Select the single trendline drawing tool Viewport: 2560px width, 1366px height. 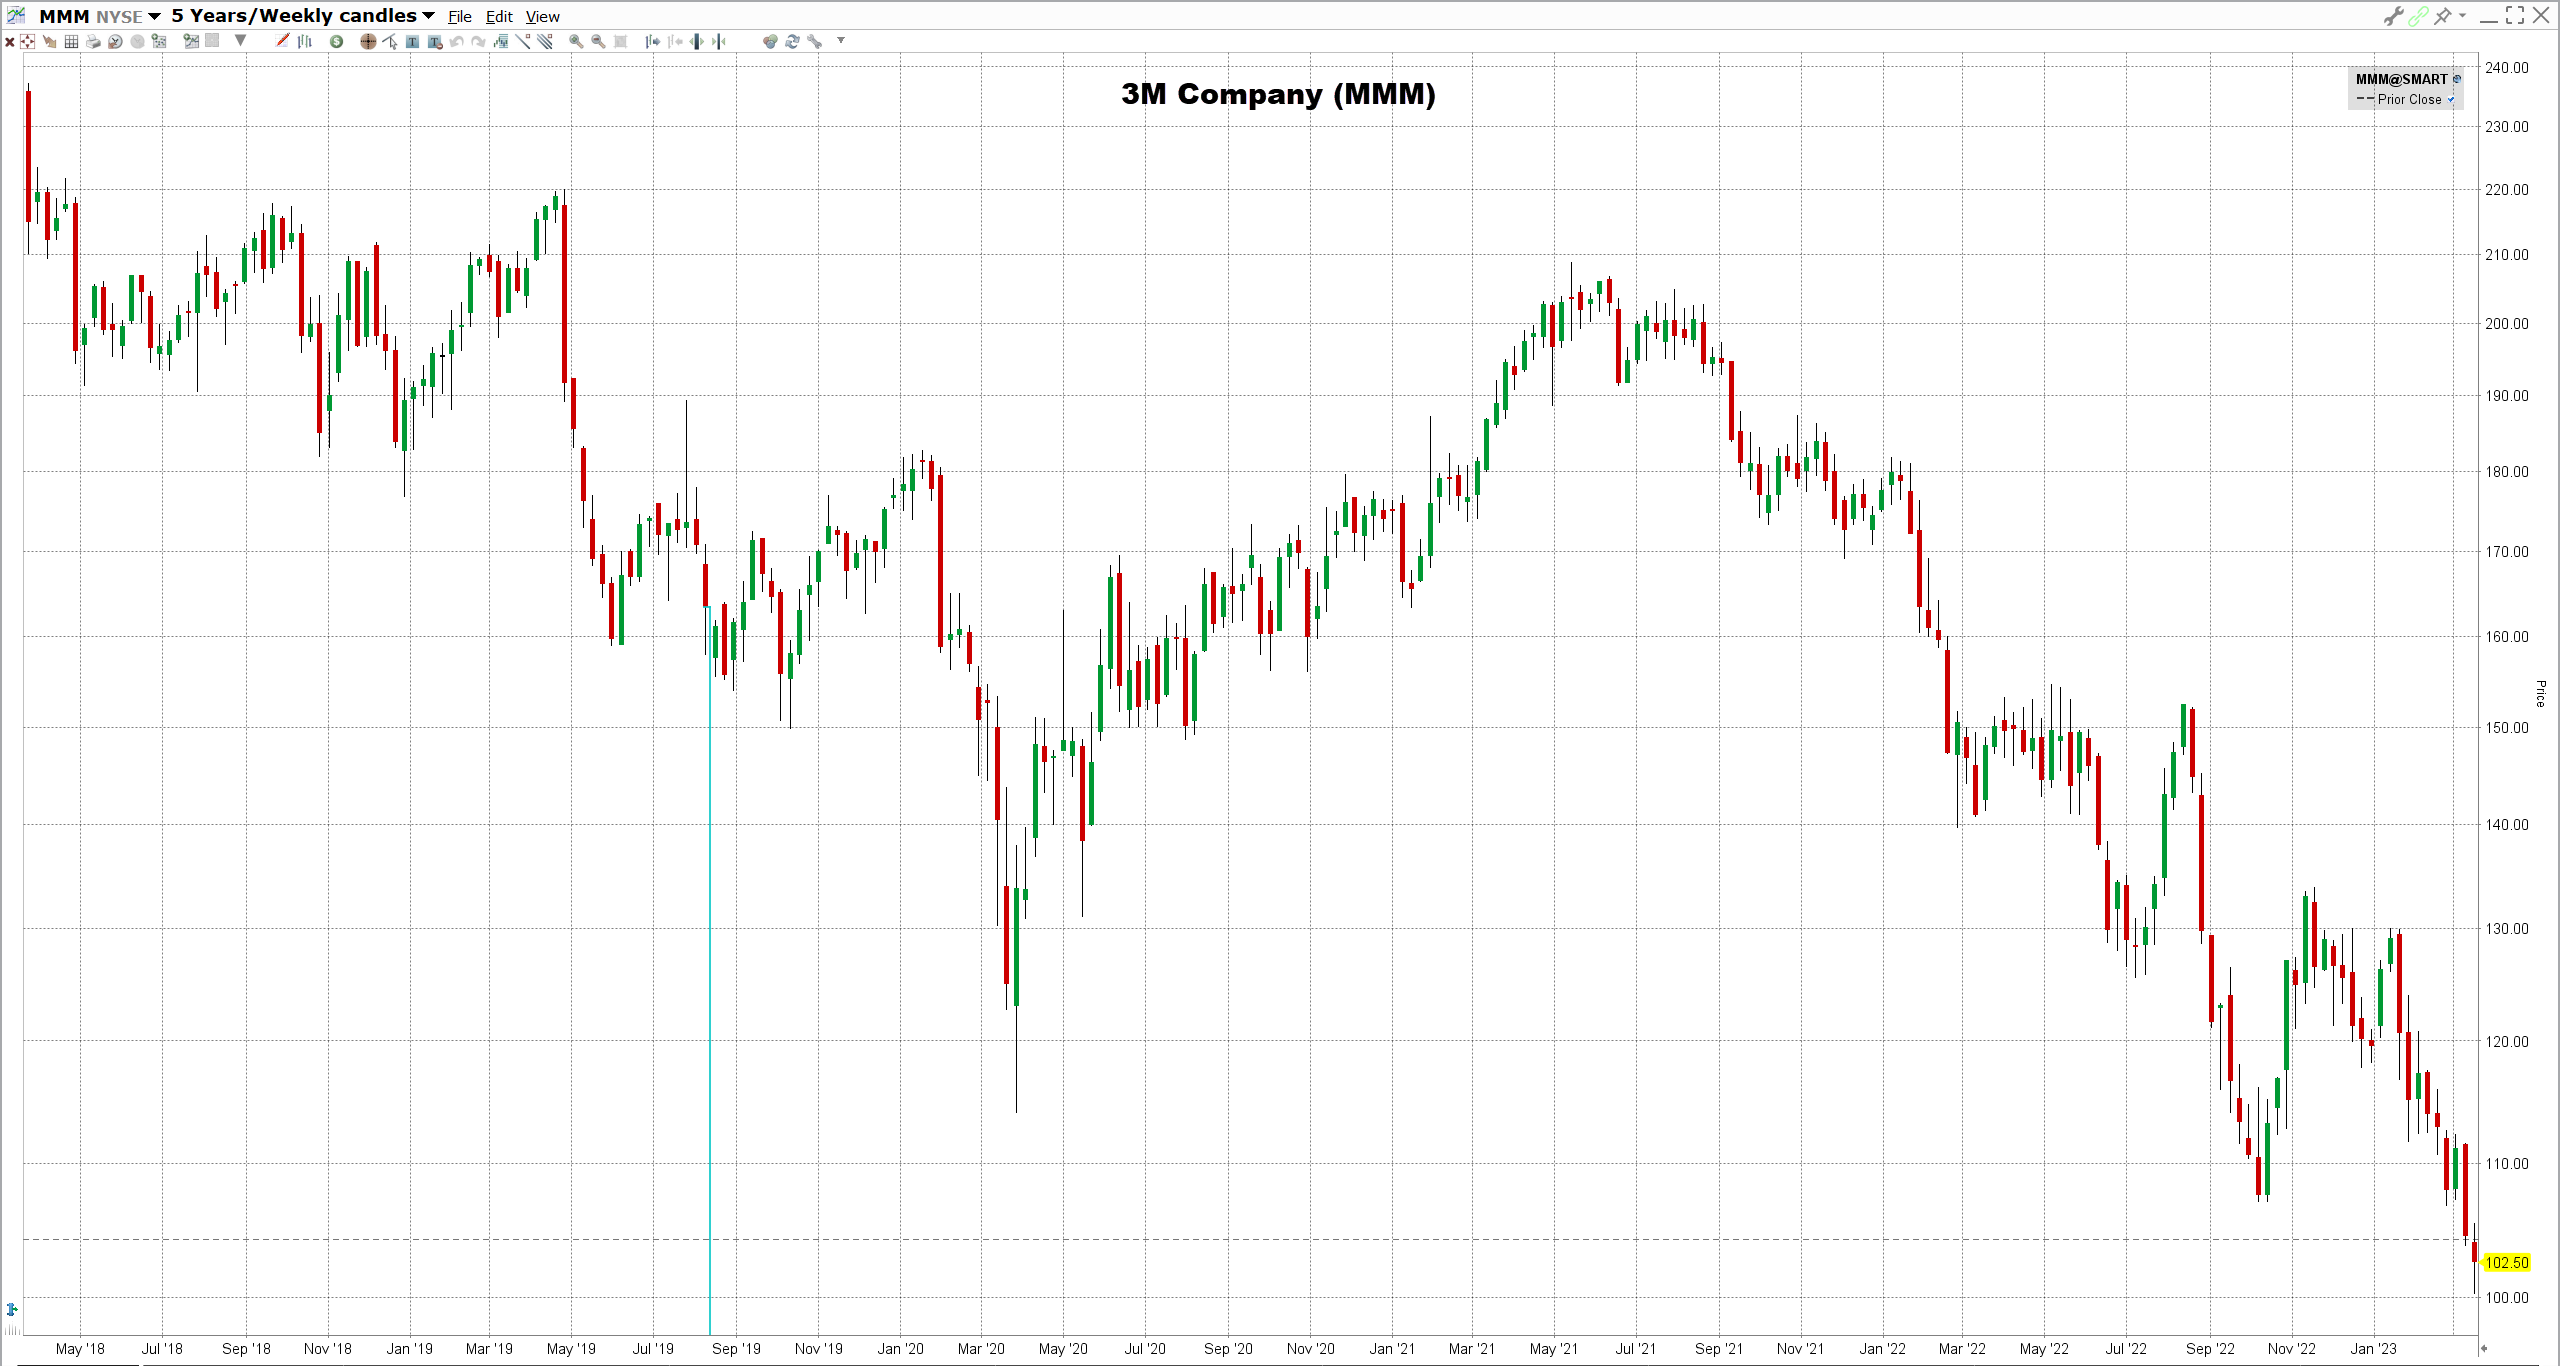click(x=522, y=41)
